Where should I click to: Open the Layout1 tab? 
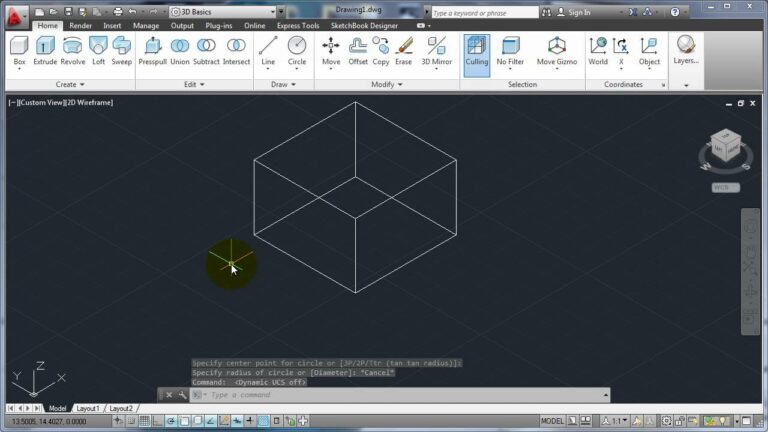click(x=88, y=408)
